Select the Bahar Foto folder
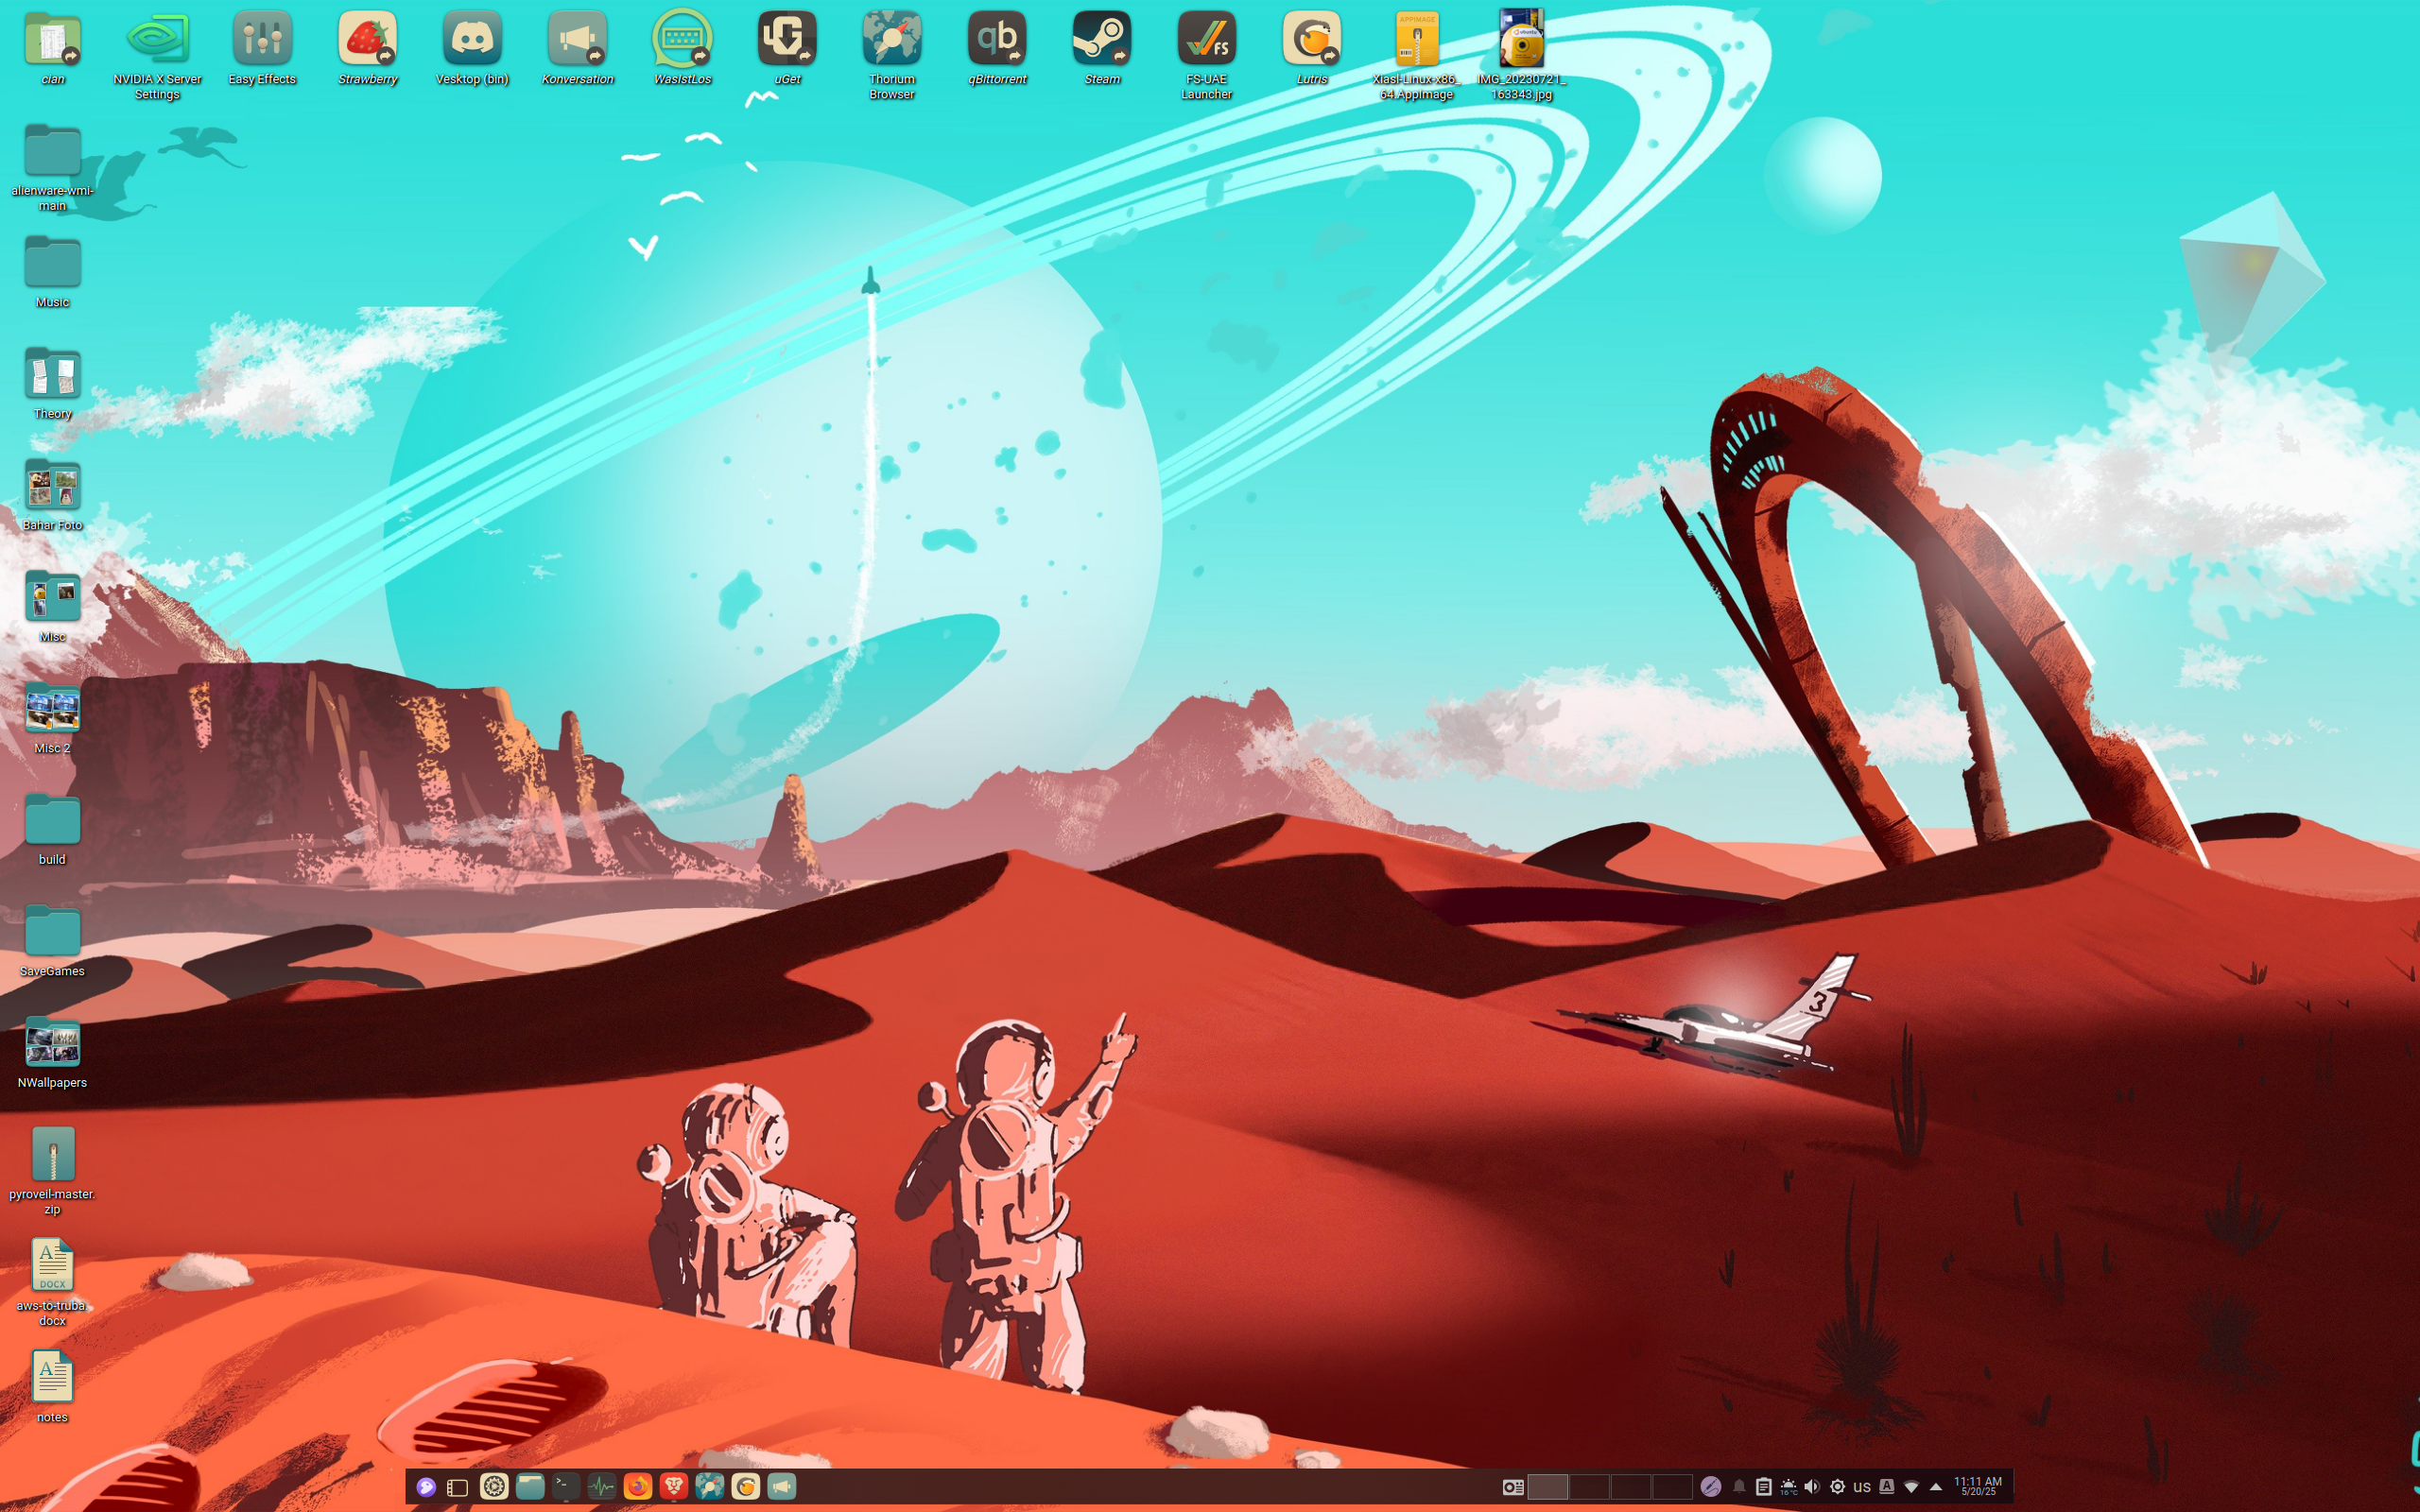 pyautogui.click(x=52, y=494)
